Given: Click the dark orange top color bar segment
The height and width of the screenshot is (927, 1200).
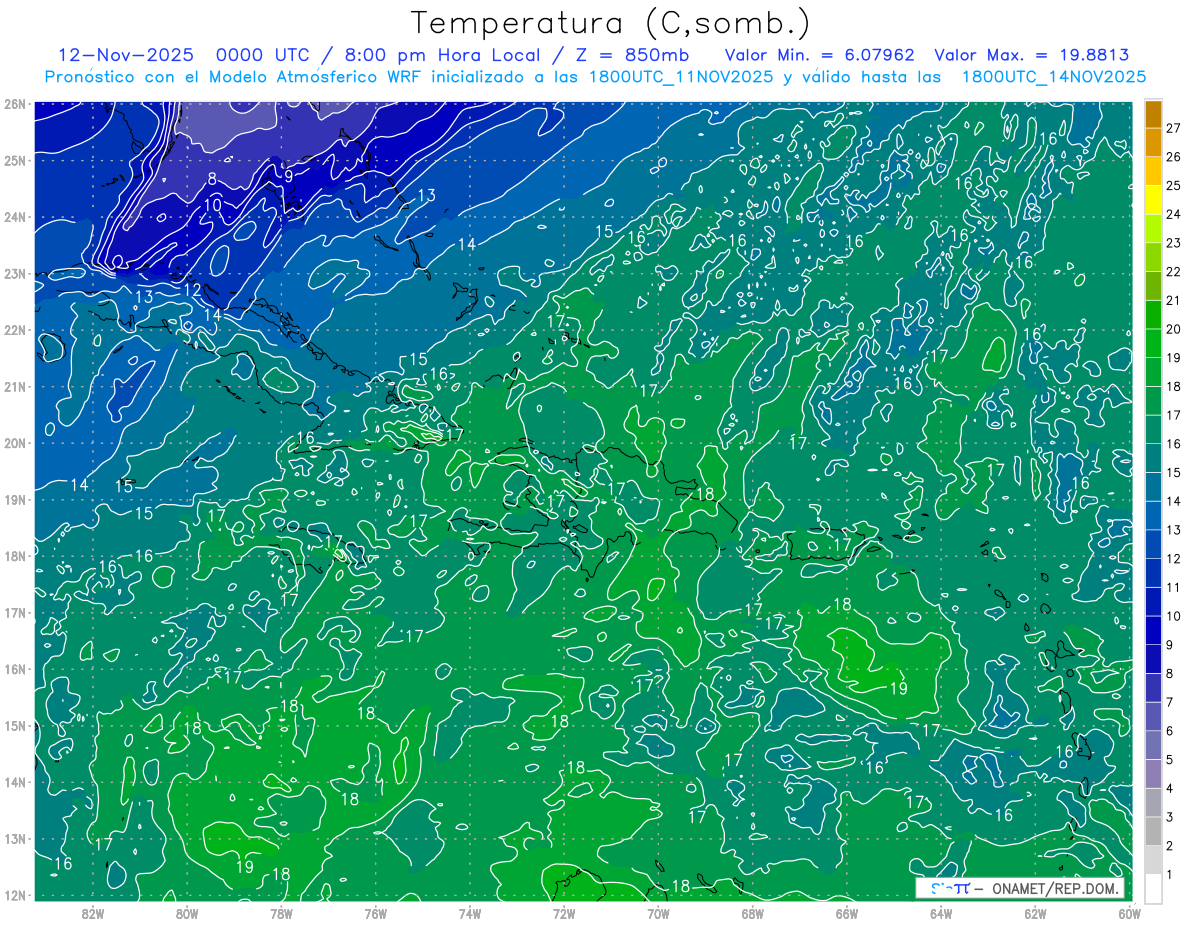Looking at the screenshot, I should pos(1153,114).
